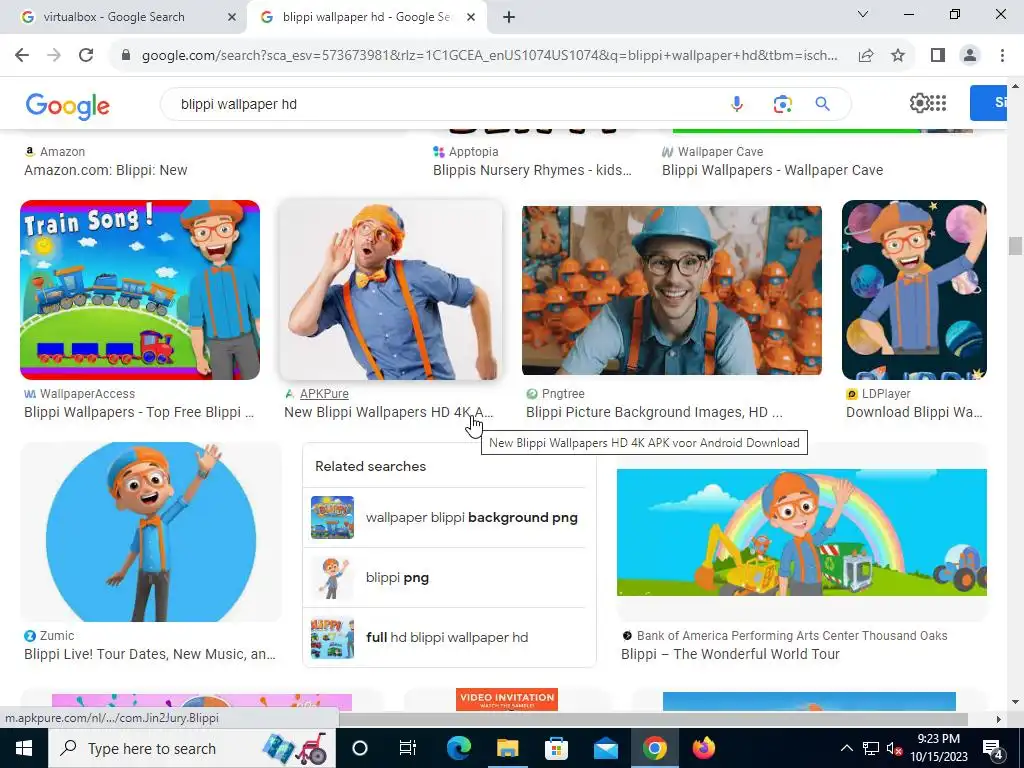Open Download Blippi Wa... LDPlayer link
Viewport: 1024px width, 768px height.
(x=914, y=413)
